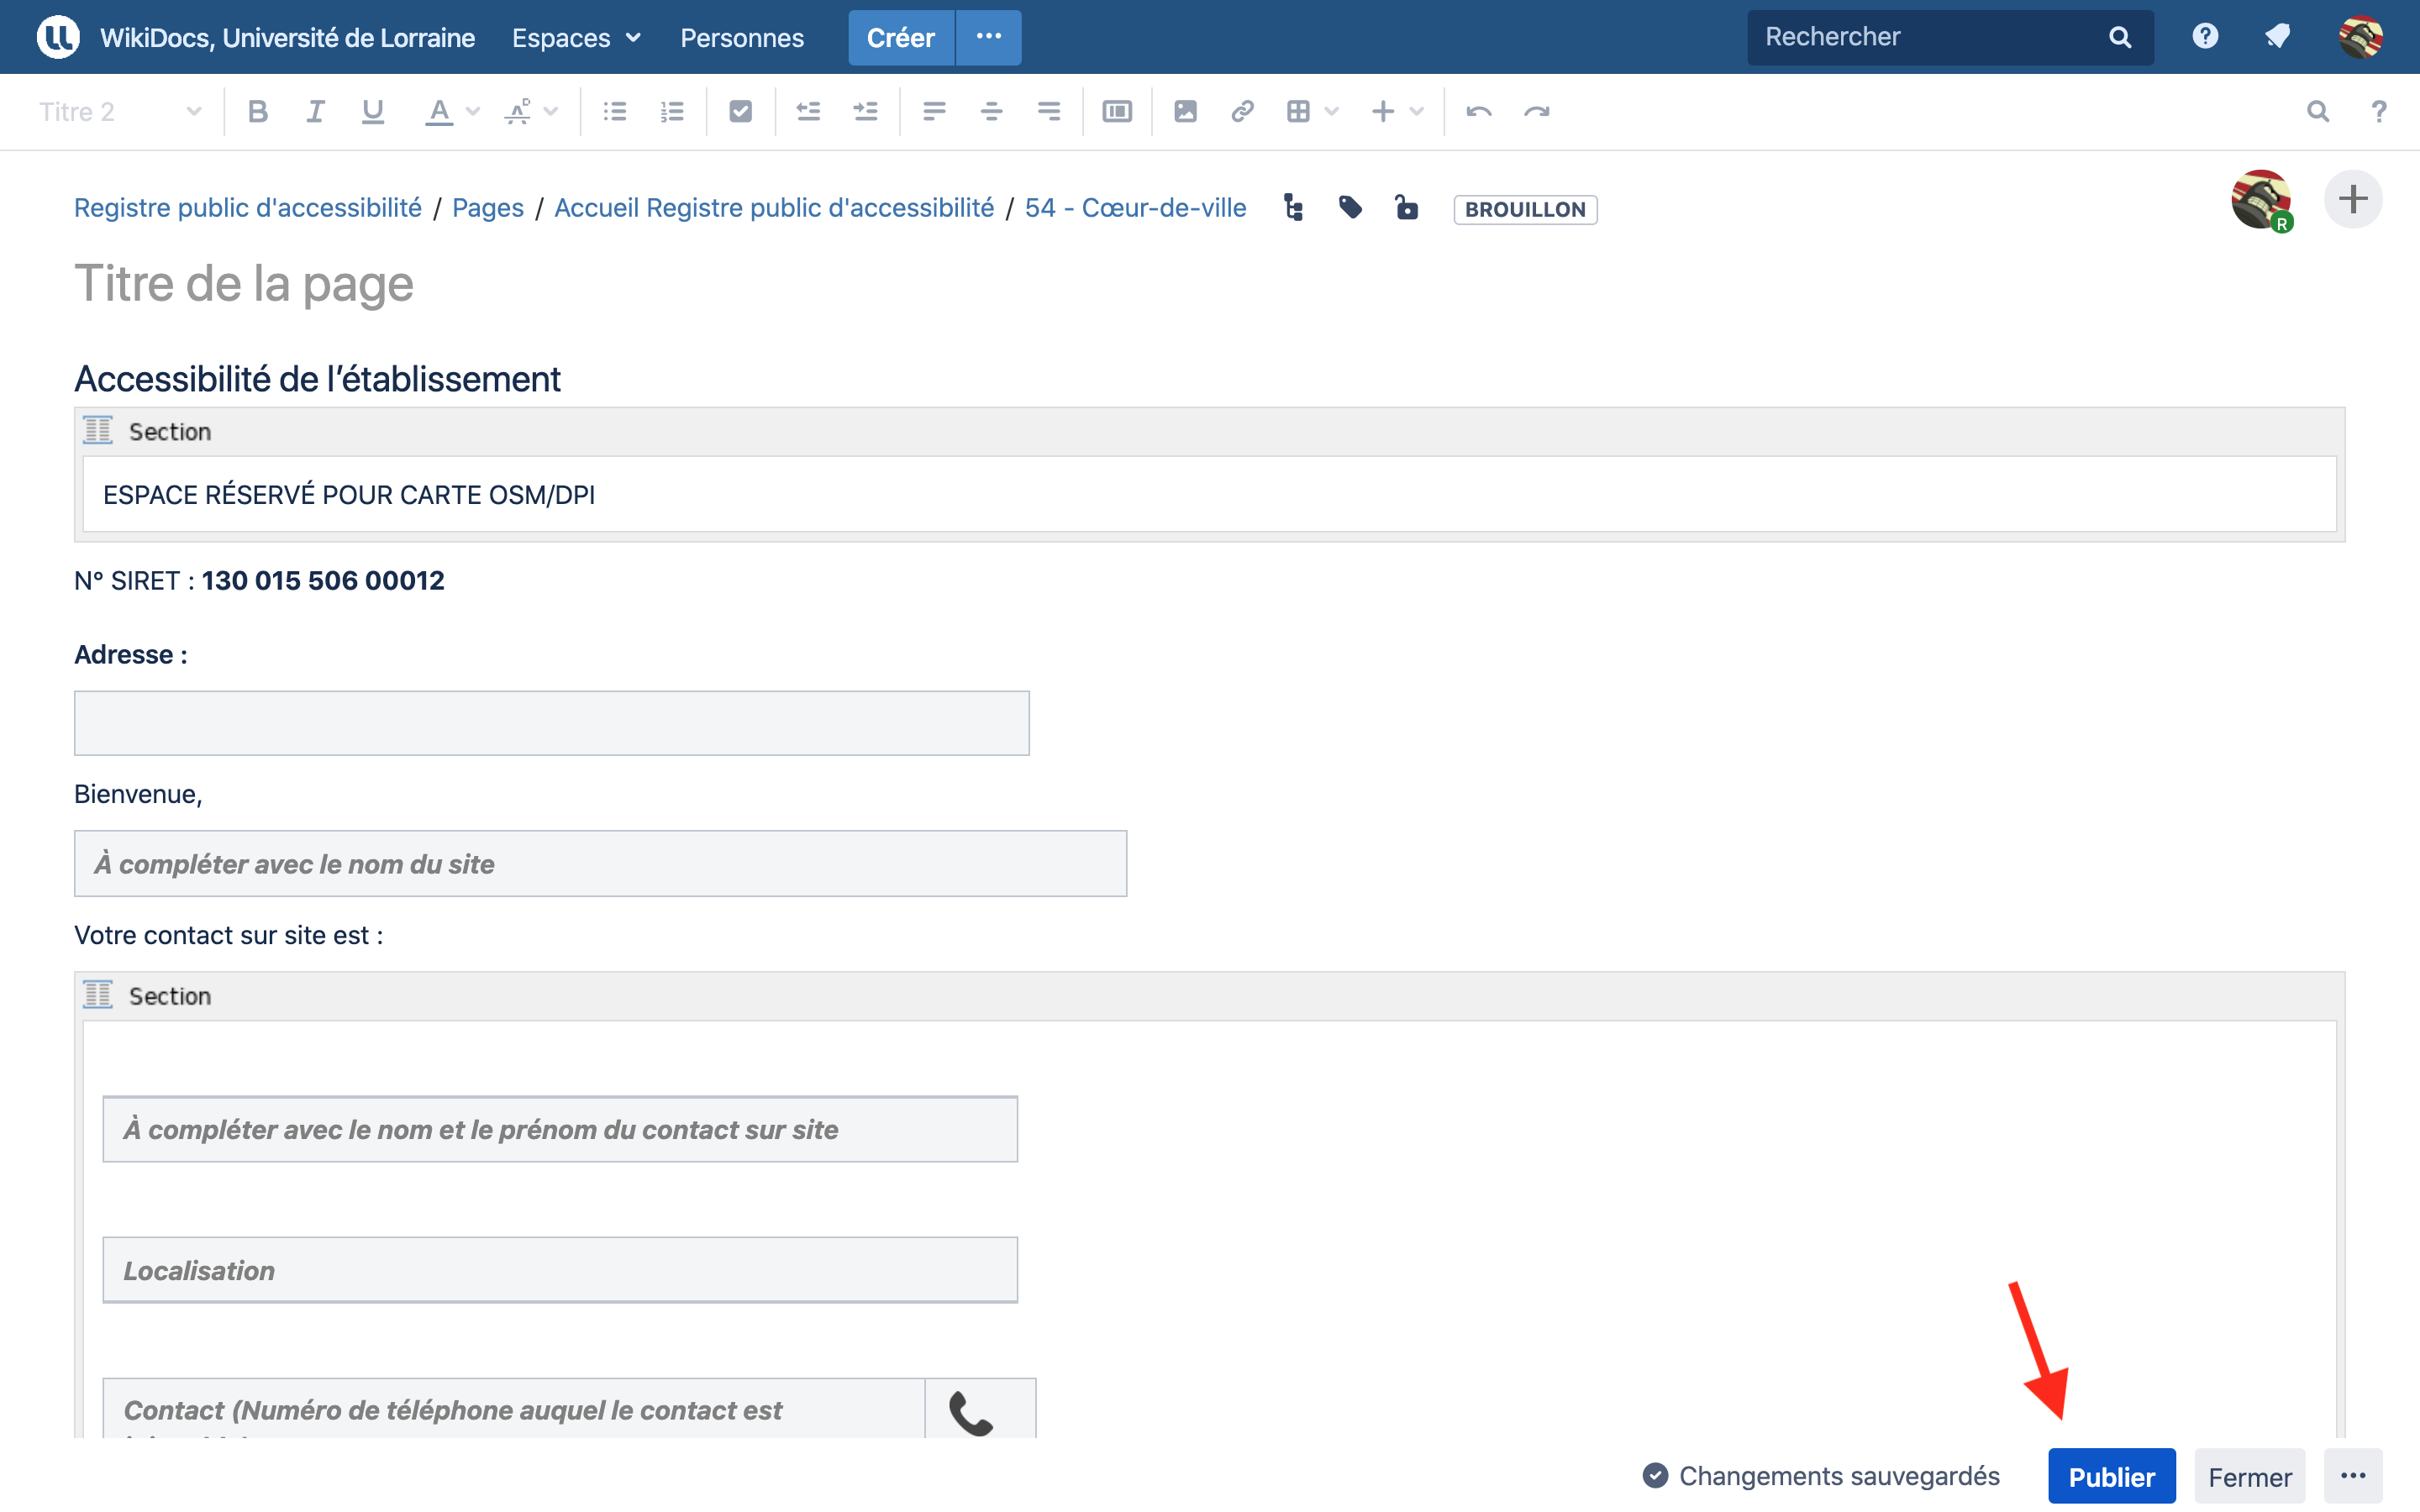Insert a bullet list
The height and width of the screenshot is (1512, 2420).
[615, 111]
